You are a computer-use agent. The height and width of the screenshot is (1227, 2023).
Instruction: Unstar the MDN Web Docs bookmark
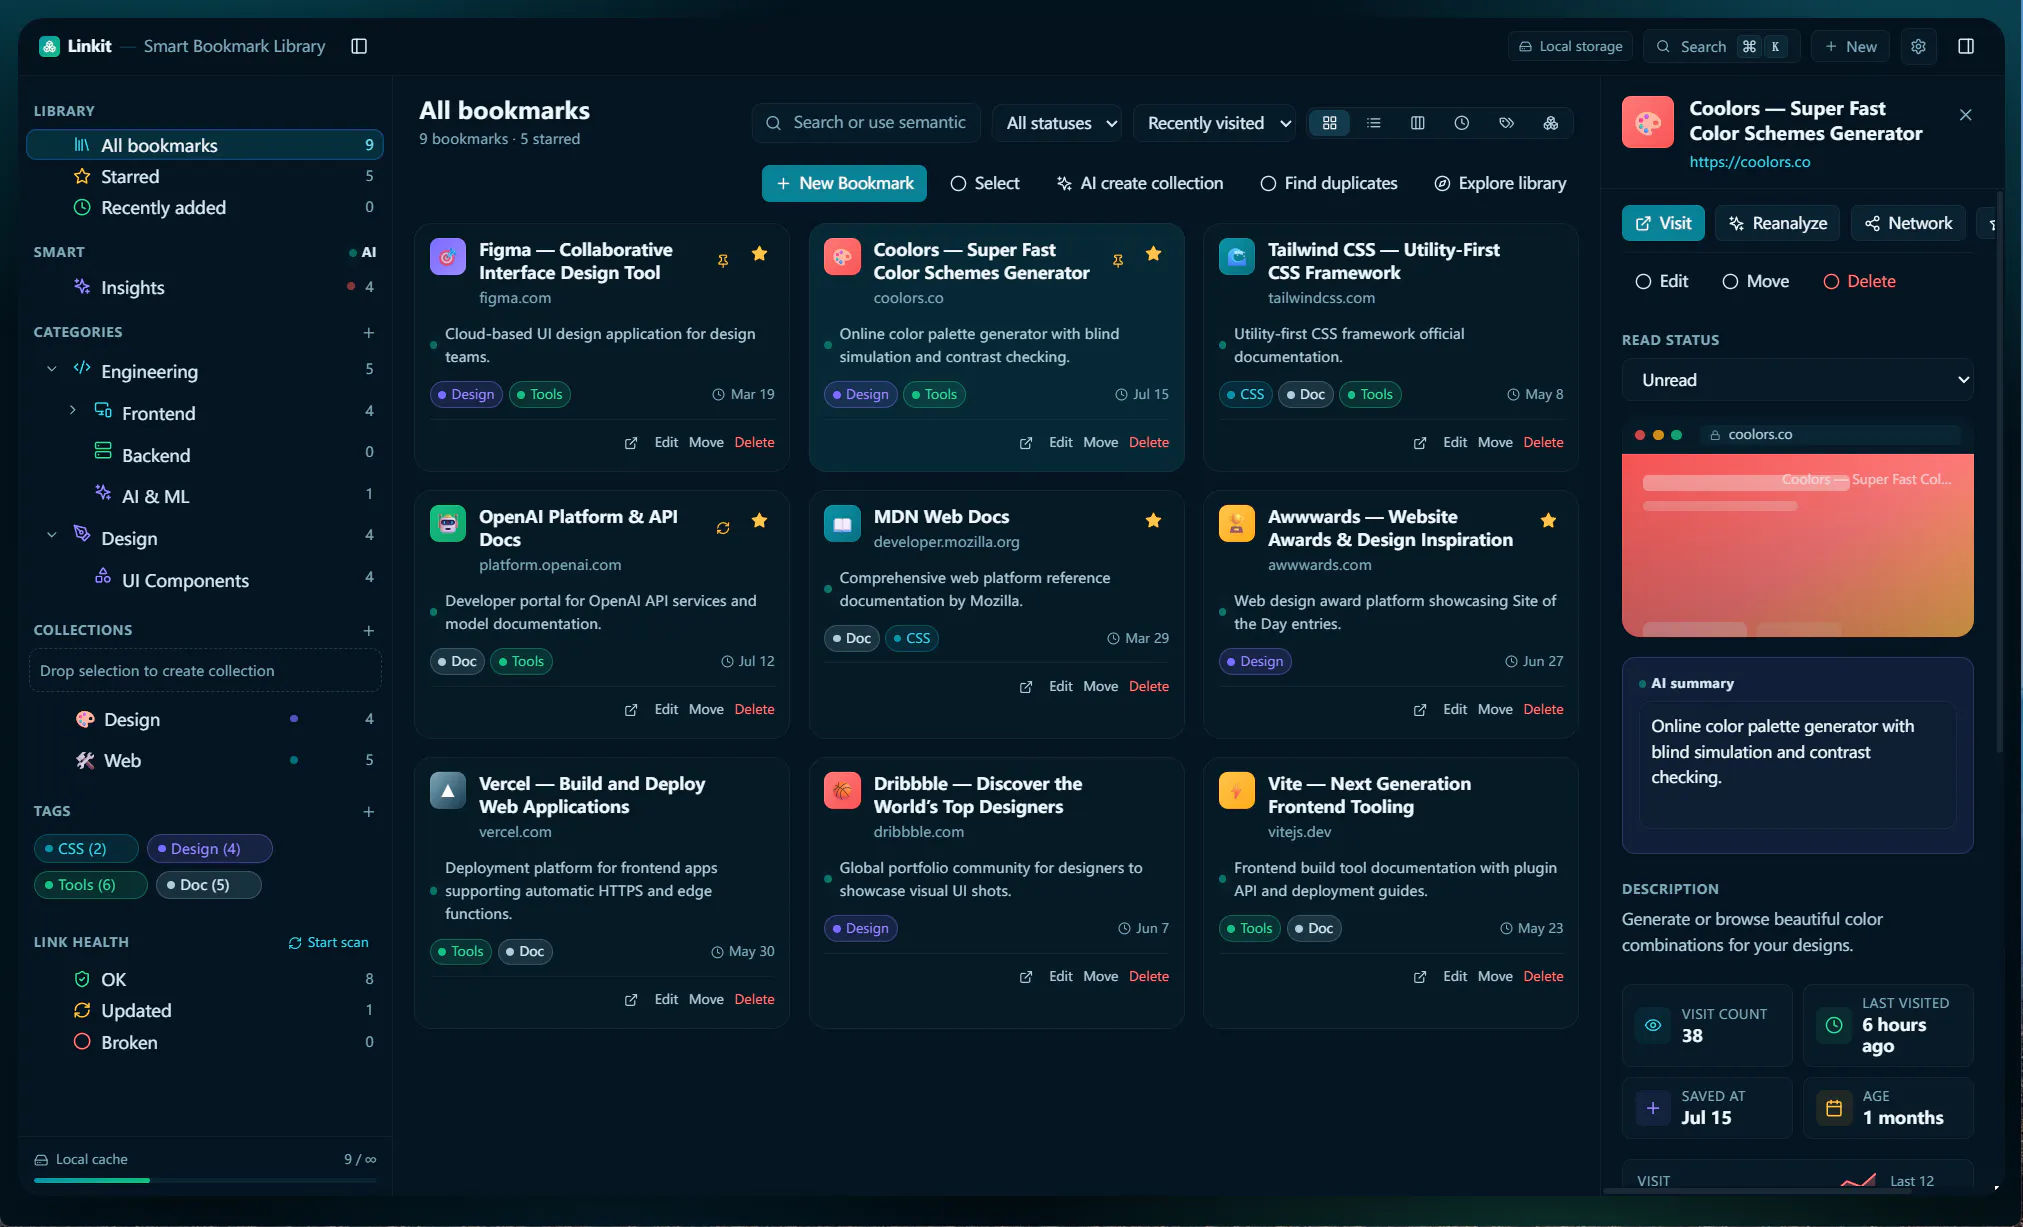(x=1154, y=520)
